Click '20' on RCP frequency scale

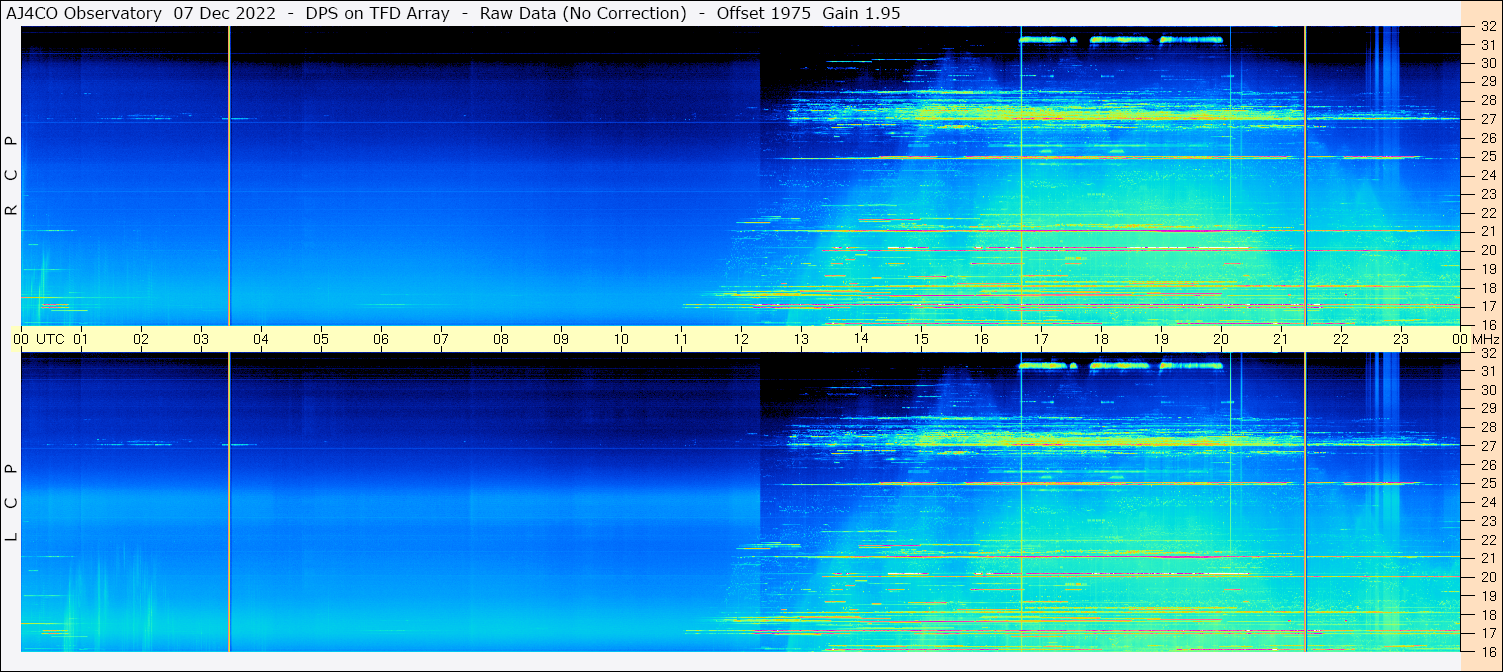[1488, 250]
